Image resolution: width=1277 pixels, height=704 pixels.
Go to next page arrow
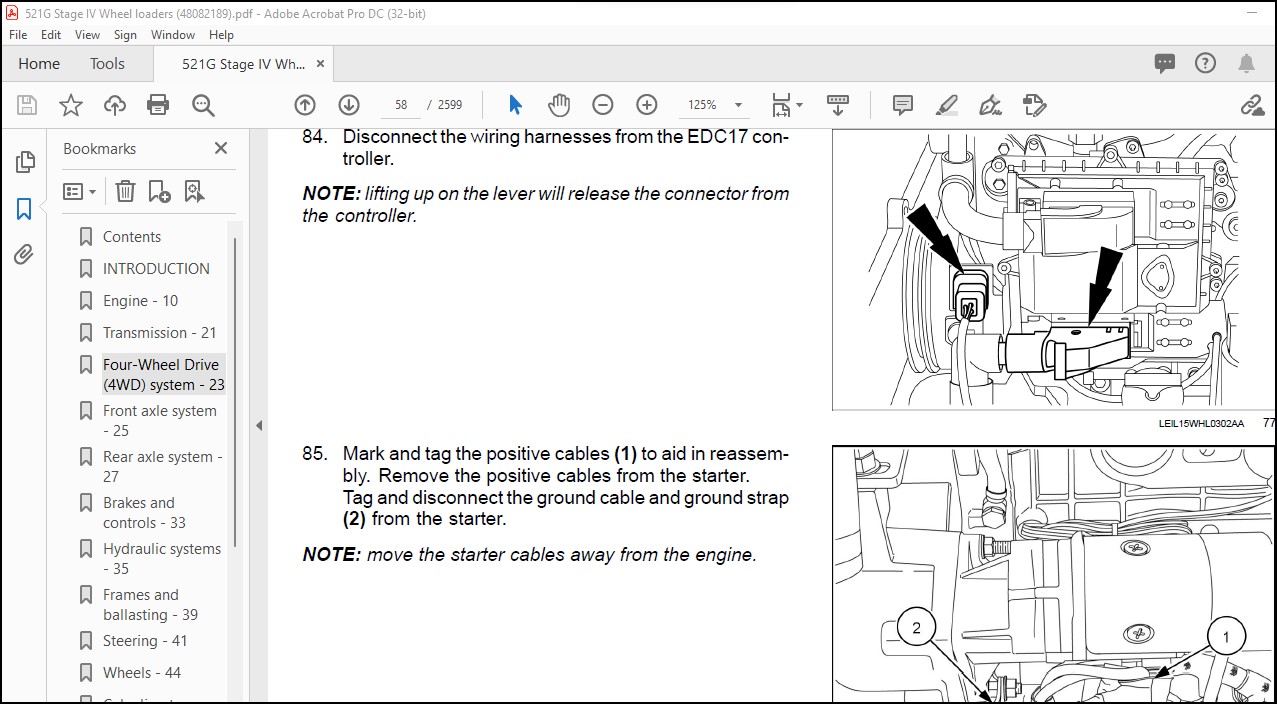(x=348, y=105)
